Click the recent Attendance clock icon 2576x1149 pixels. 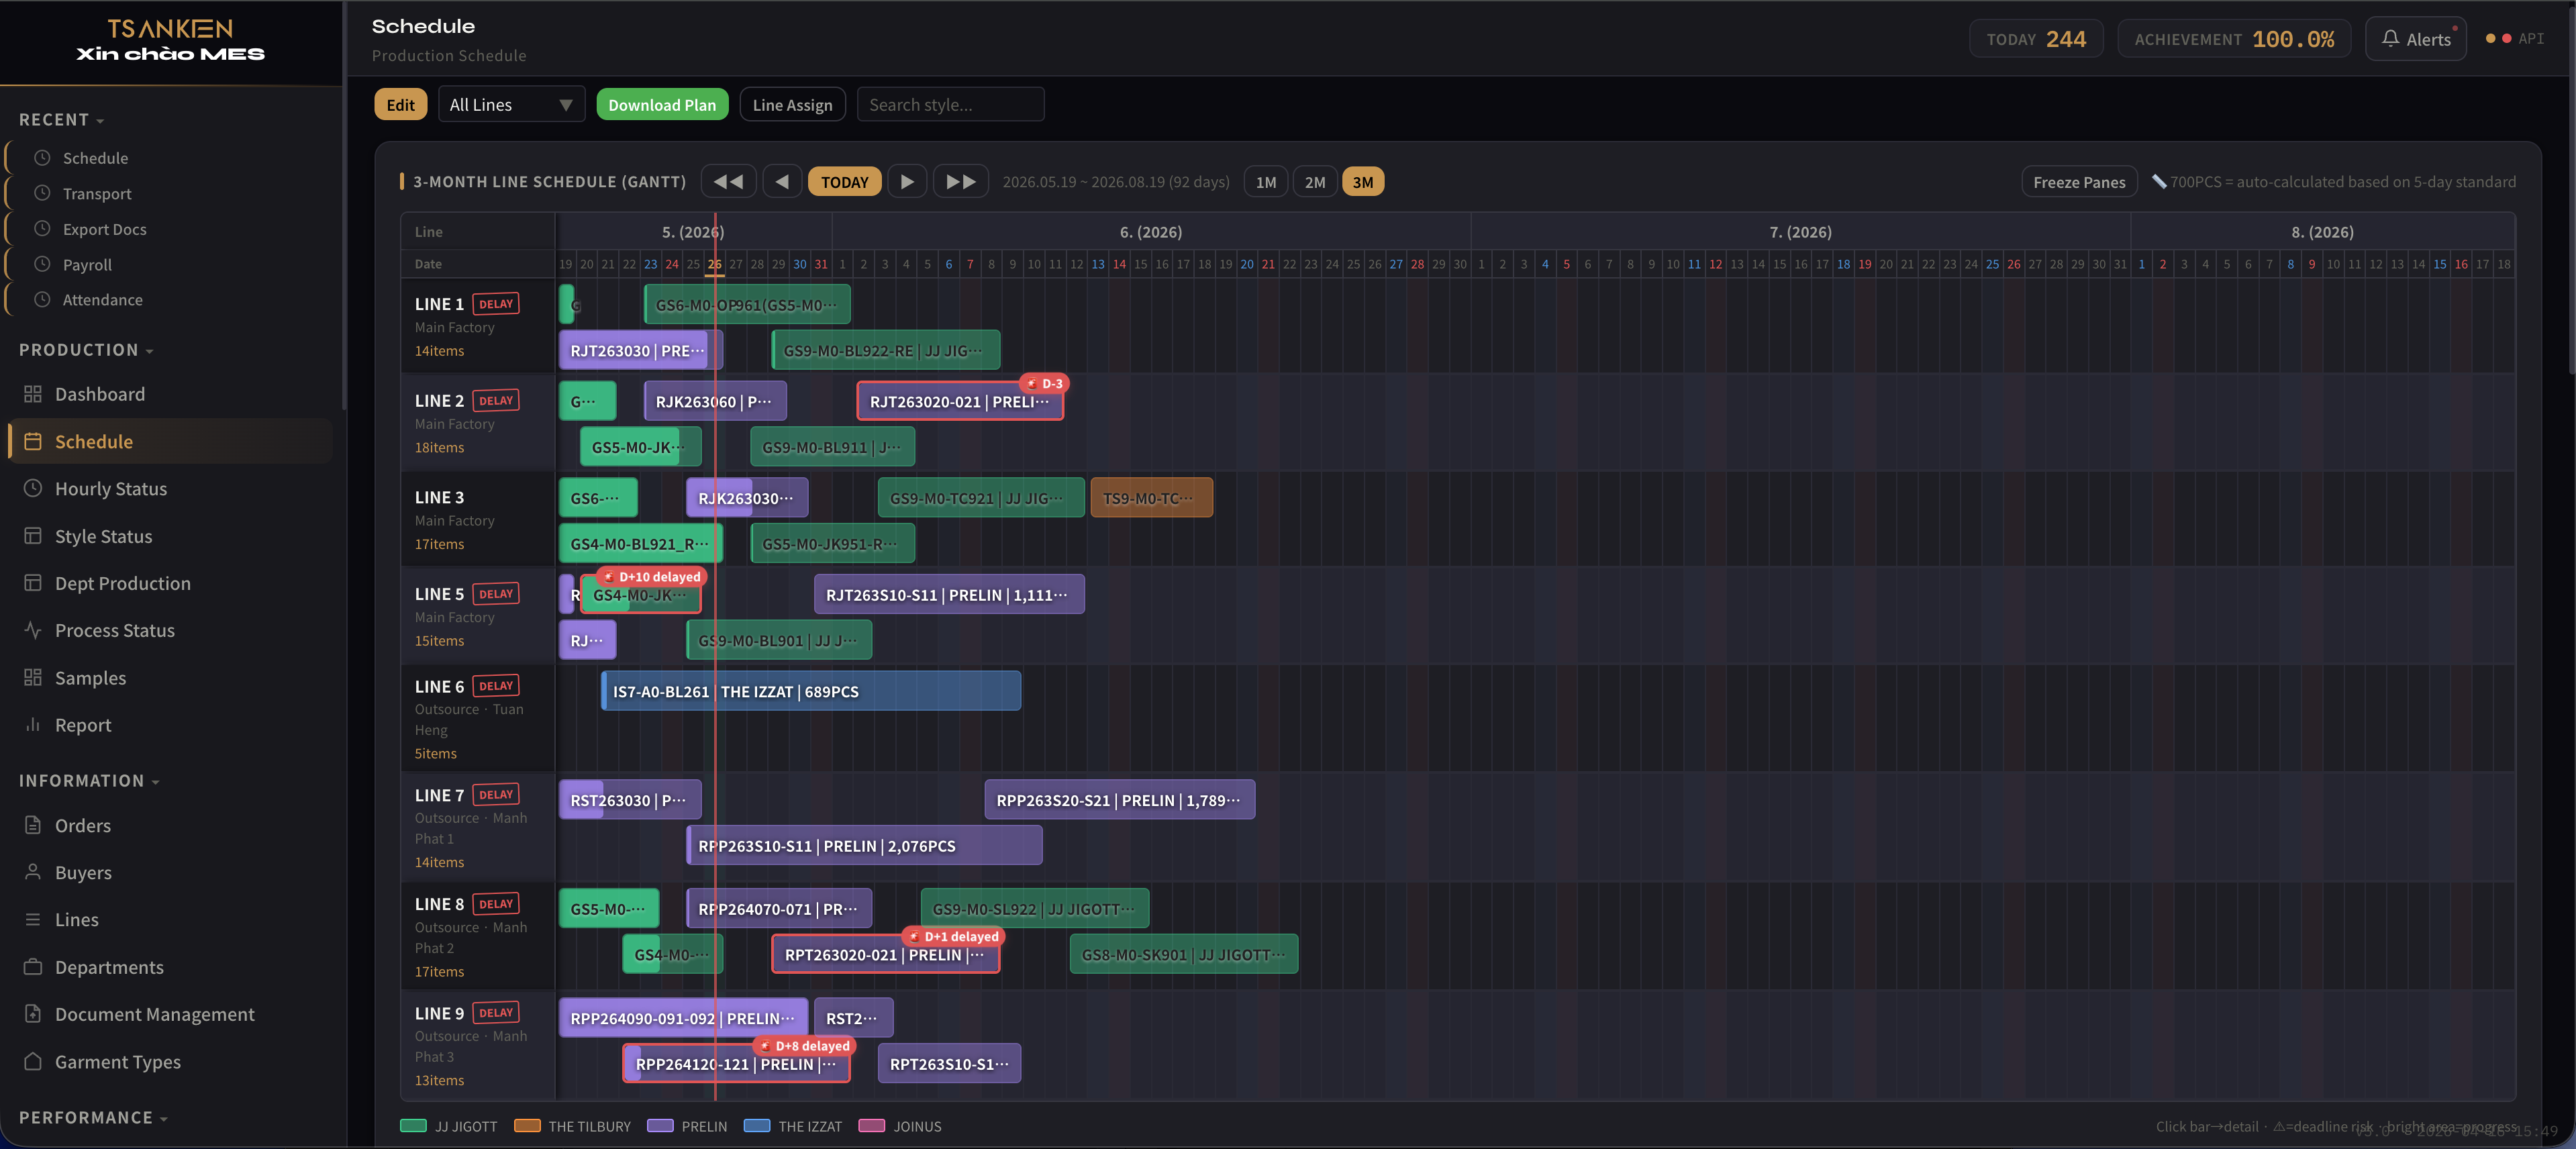[42, 299]
